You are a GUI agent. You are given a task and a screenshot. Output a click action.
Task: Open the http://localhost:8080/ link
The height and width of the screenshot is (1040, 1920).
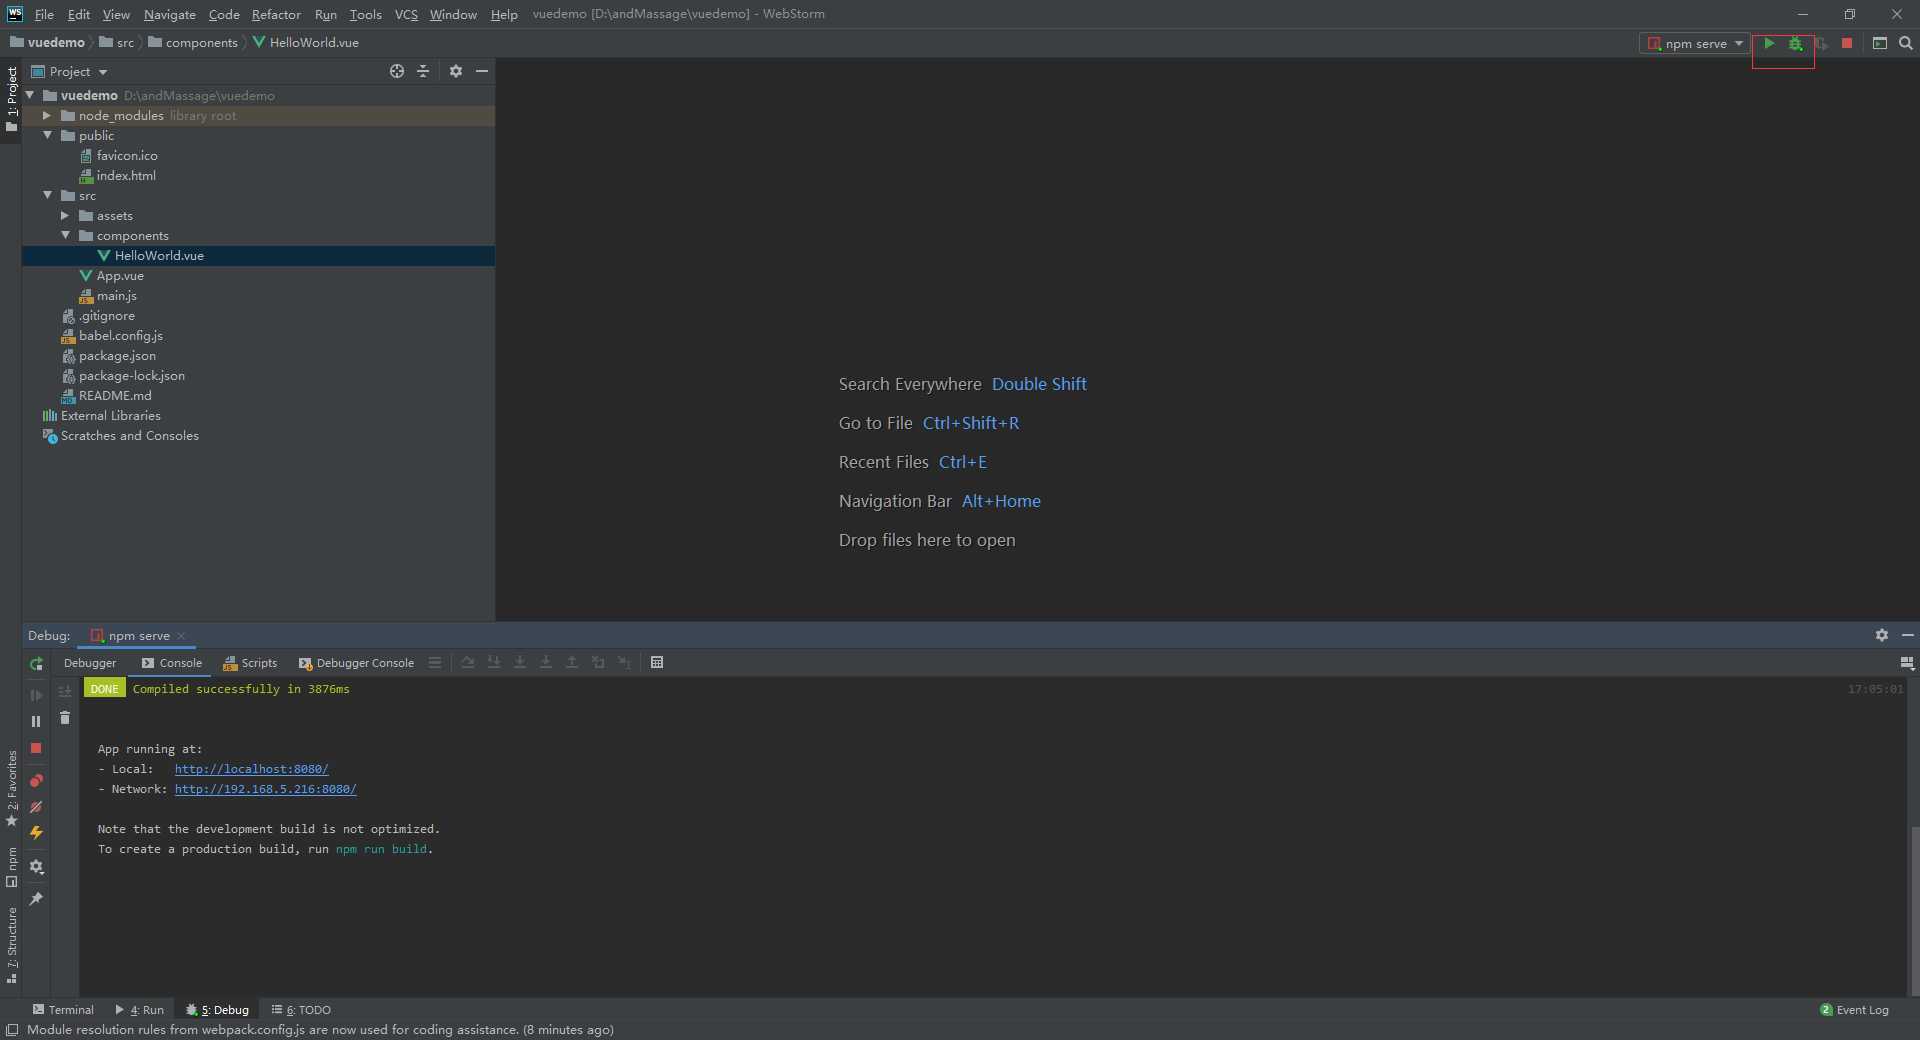251,769
